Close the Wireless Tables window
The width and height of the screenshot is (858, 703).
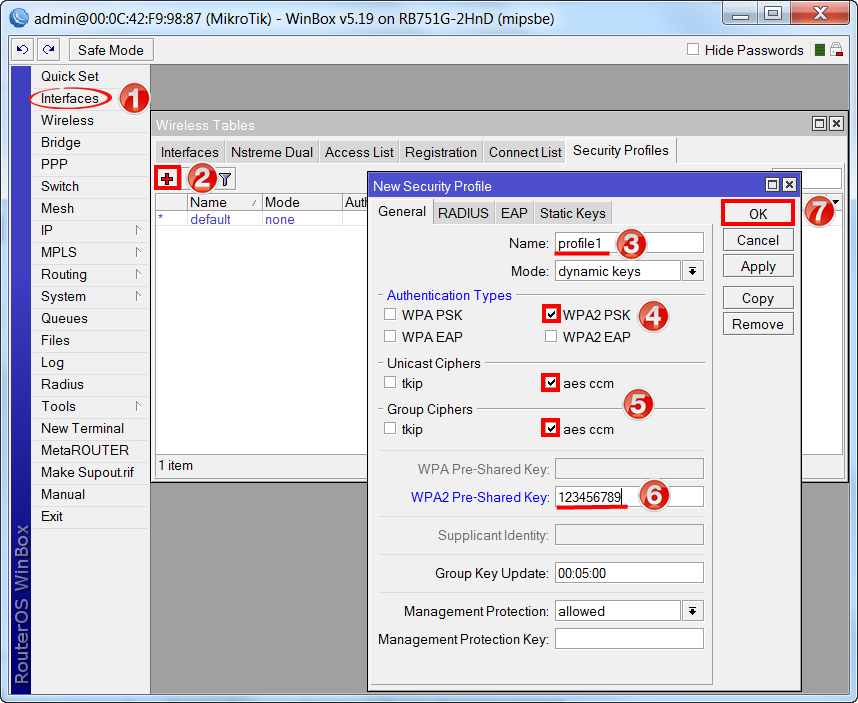836,124
